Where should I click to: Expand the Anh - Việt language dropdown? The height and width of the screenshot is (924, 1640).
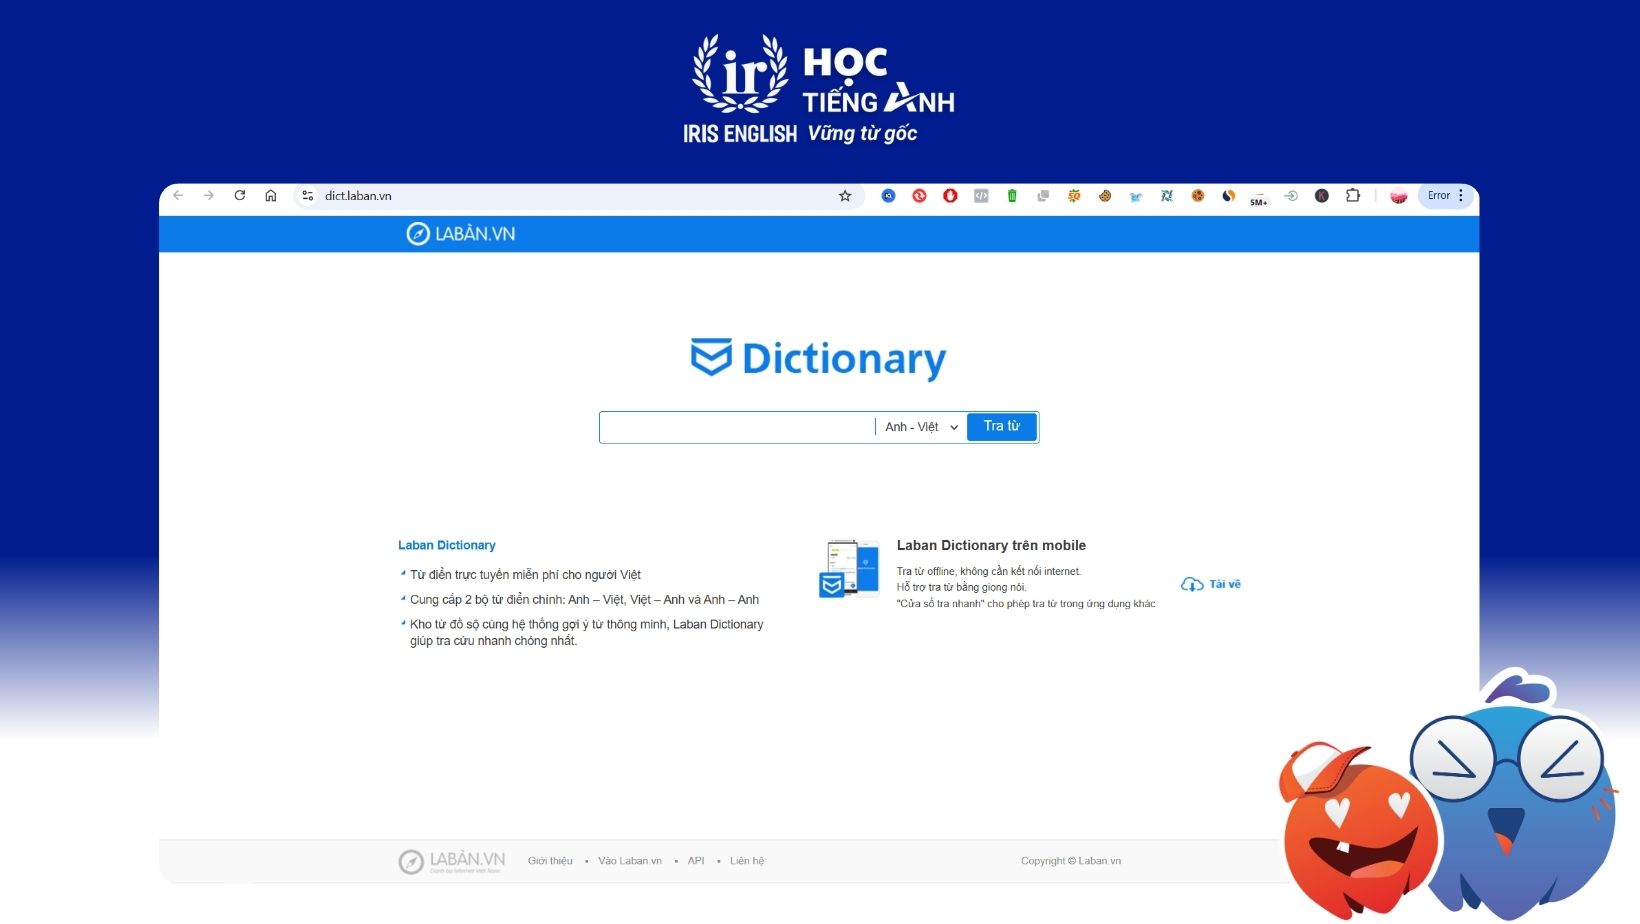coord(921,427)
